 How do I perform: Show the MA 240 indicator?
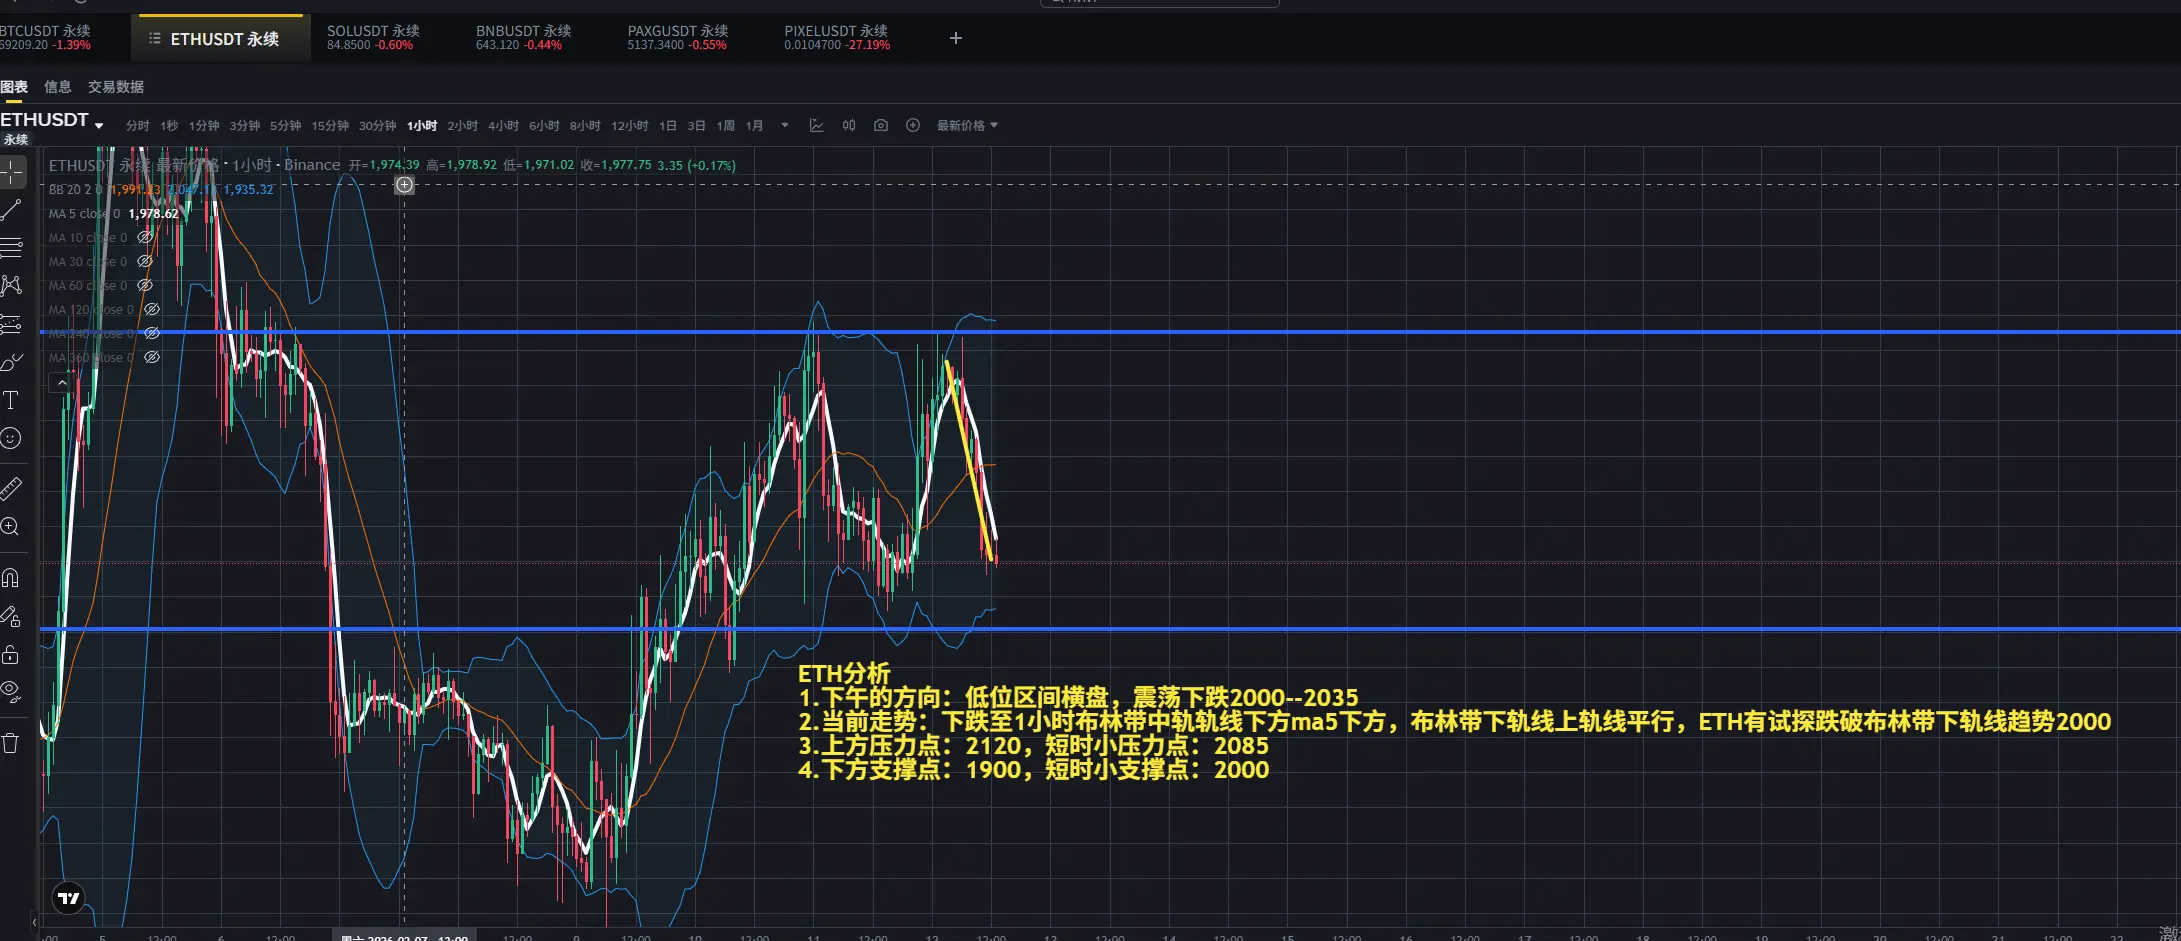point(152,333)
